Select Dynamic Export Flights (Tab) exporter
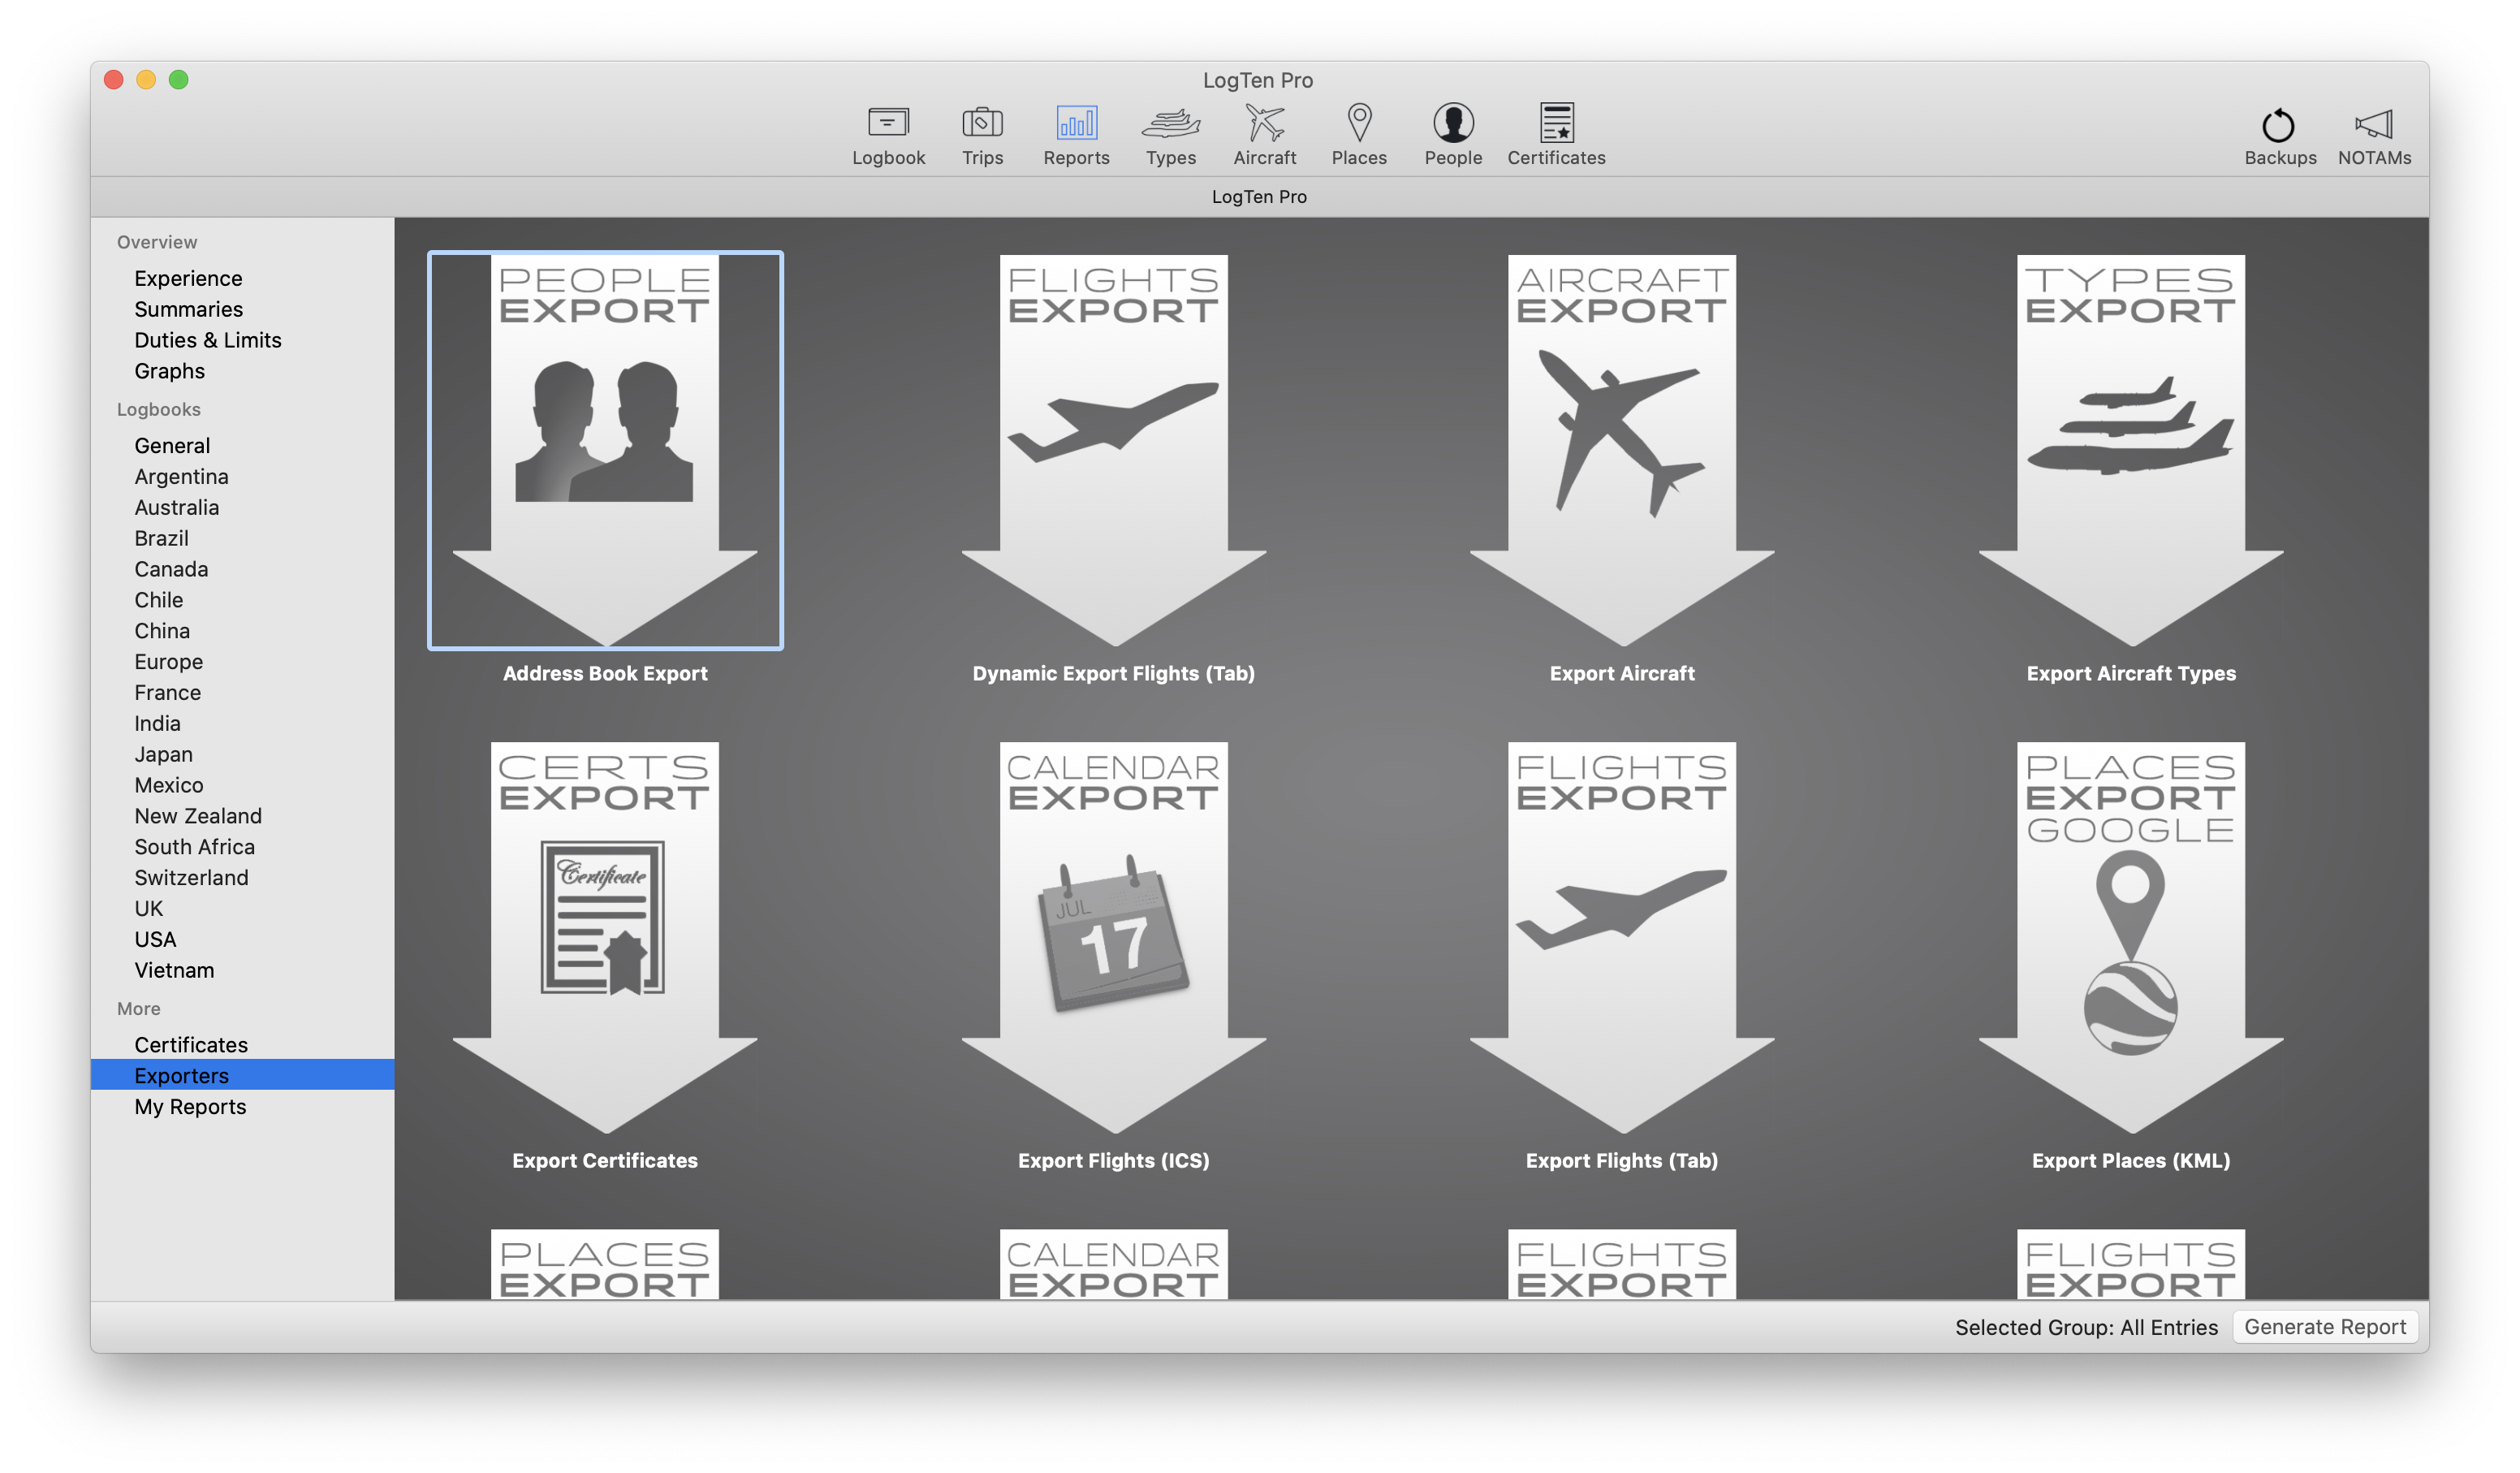 coord(1113,450)
